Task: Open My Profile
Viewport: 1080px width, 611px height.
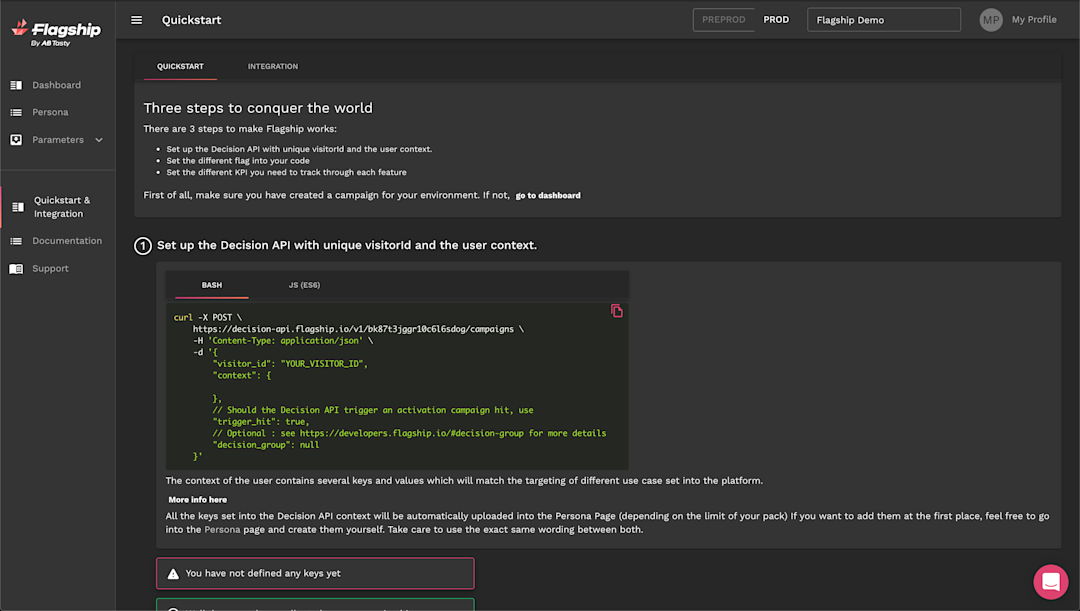Action: click(1034, 20)
